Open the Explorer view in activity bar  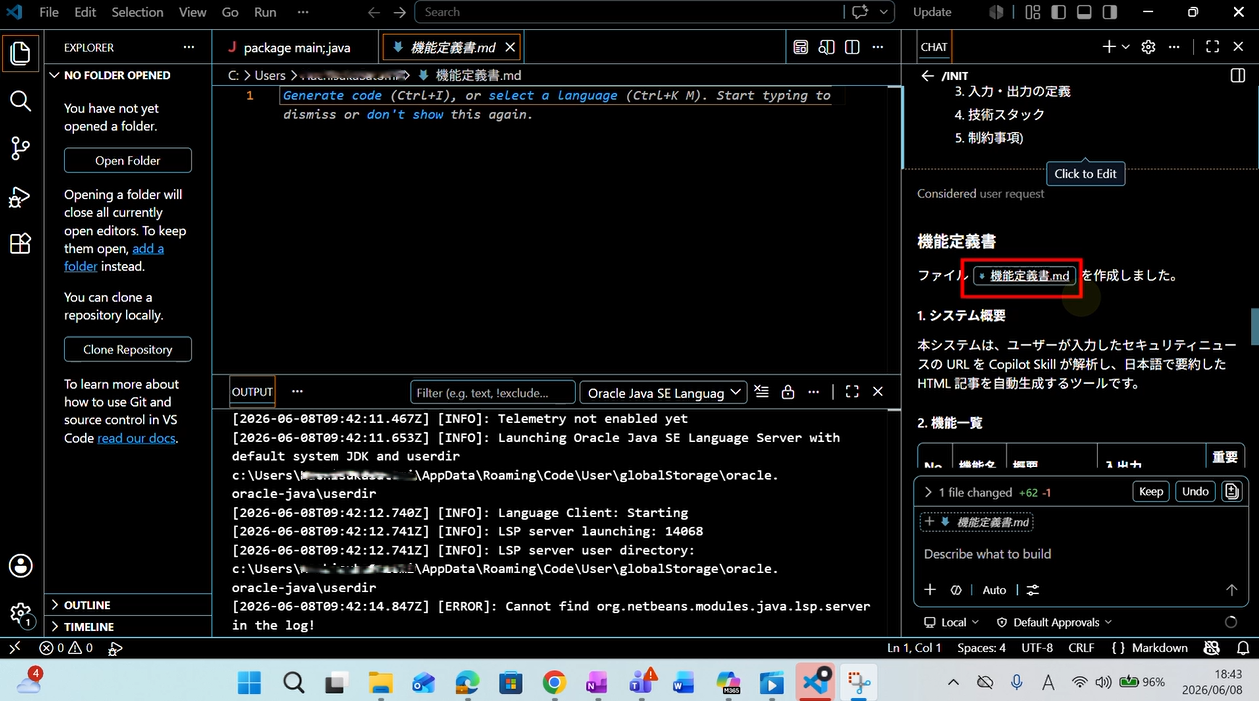pyautogui.click(x=21, y=53)
